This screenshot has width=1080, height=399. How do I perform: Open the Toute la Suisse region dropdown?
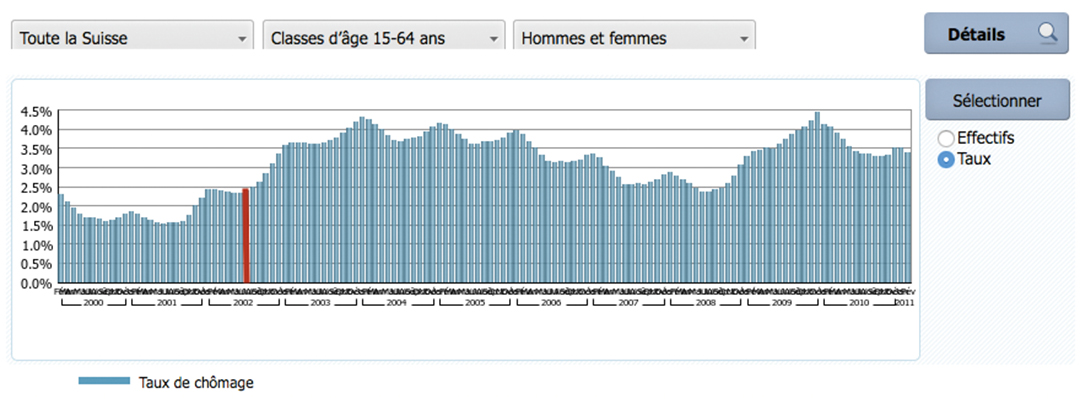133,35
